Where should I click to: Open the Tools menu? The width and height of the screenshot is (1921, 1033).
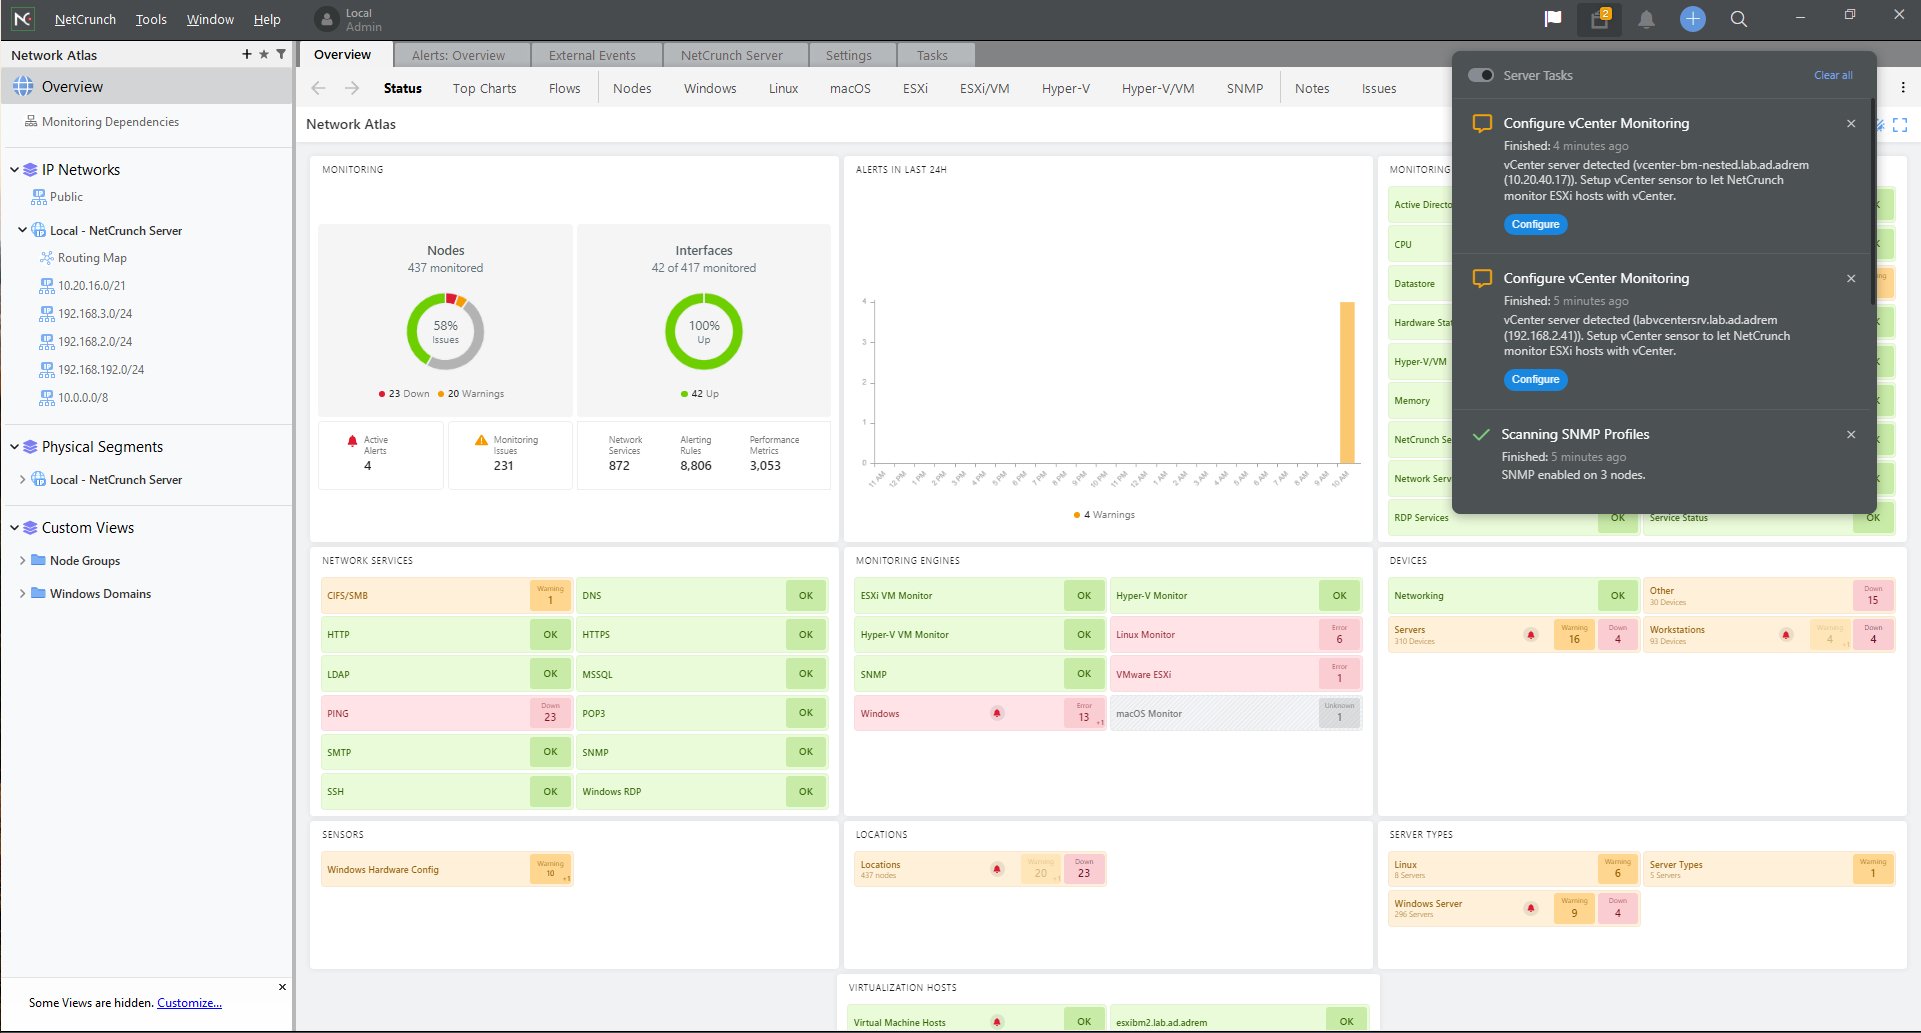[x=151, y=19]
